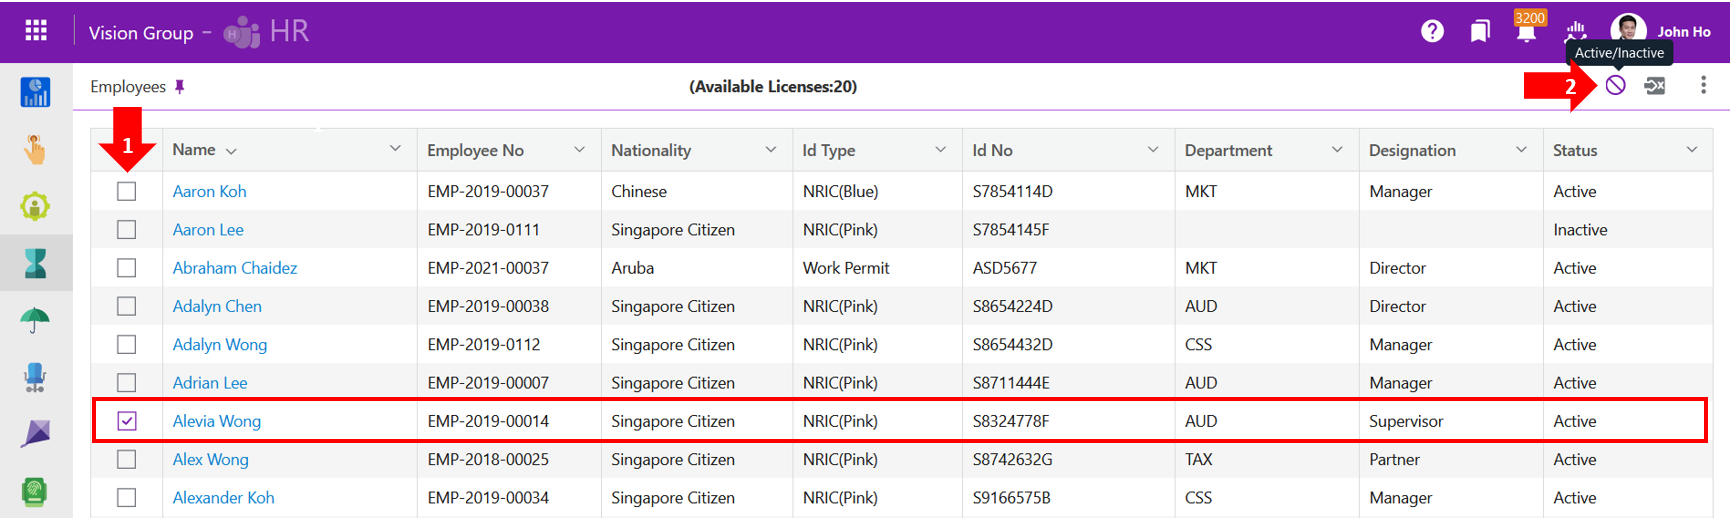Click the Active/Inactive circle-slash icon
The height and width of the screenshot is (518, 1736).
pyautogui.click(x=1615, y=86)
